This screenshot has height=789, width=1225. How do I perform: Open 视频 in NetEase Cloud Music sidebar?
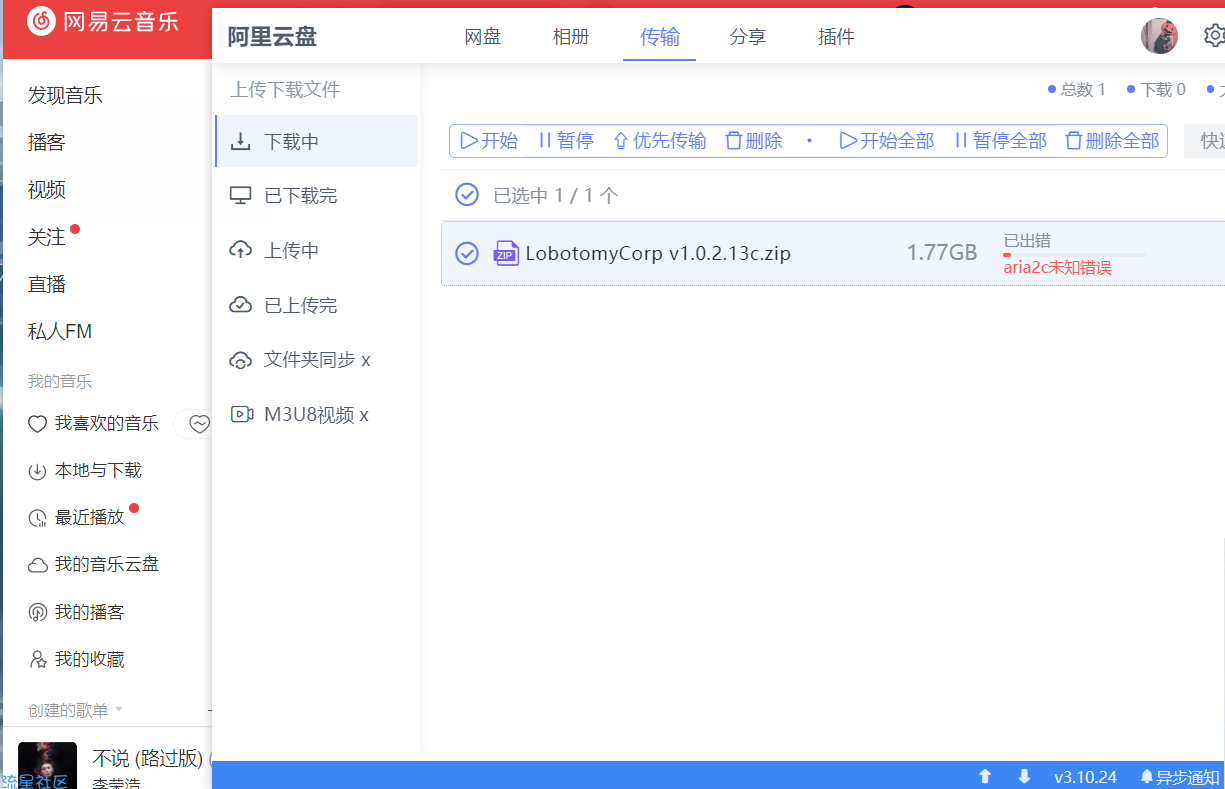pyautogui.click(x=46, y=189)
